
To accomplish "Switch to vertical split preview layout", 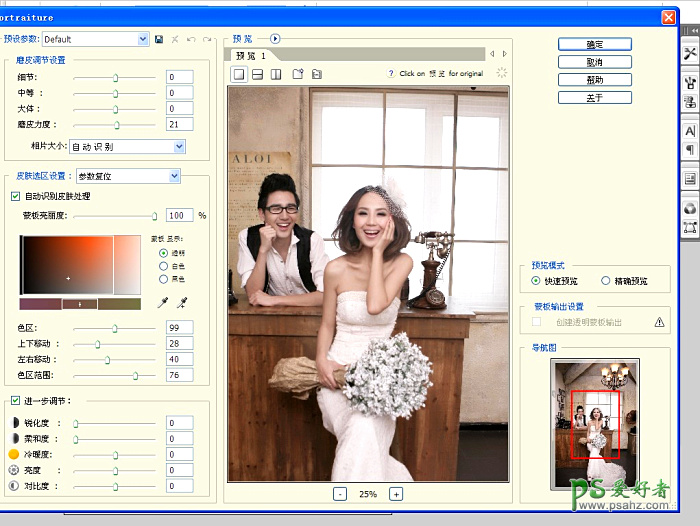I will [x=275, y=74].
